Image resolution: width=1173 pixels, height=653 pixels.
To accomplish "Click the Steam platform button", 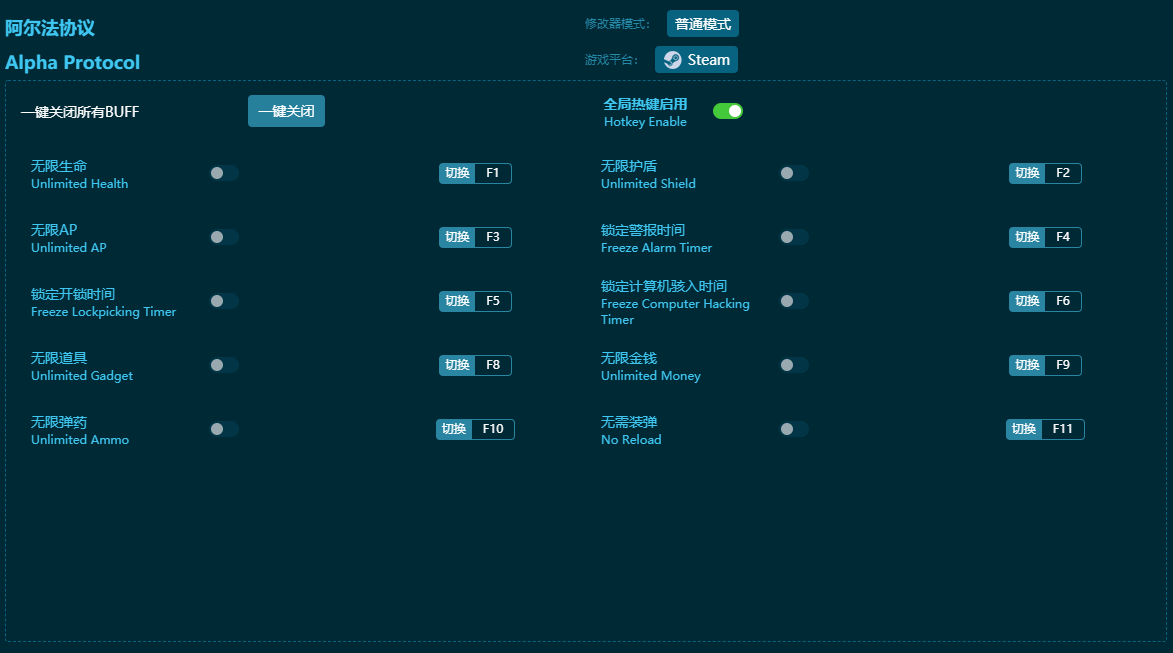I will [696, 60].
